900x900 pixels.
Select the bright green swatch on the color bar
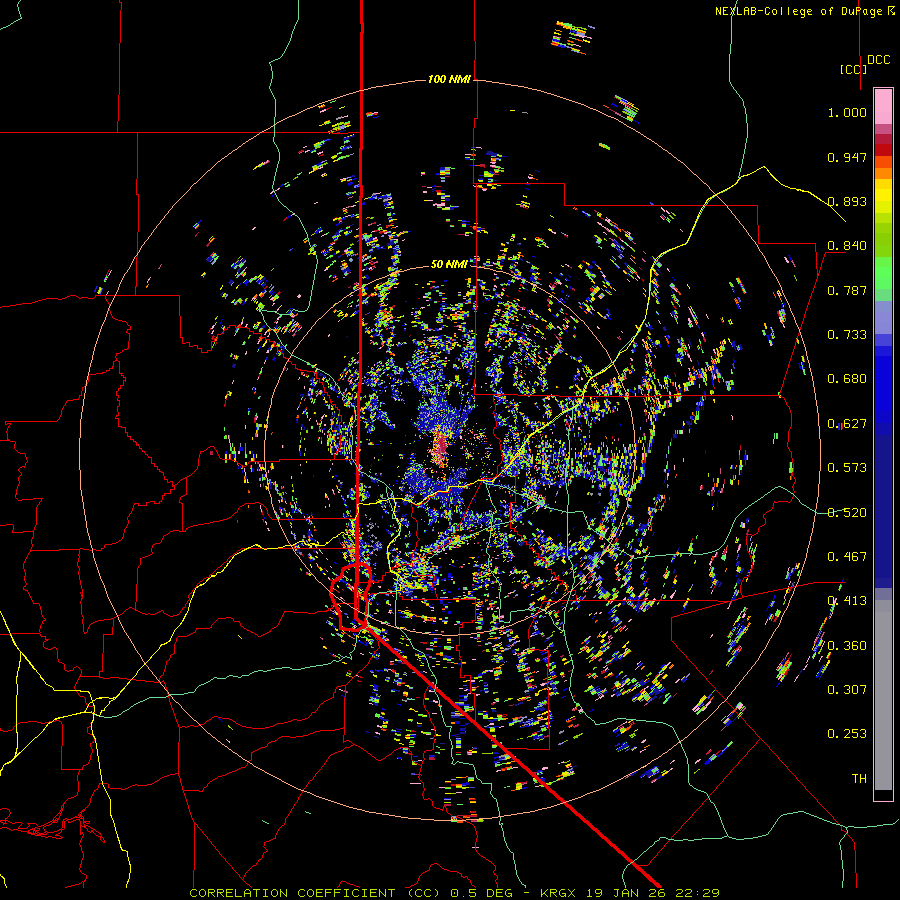coord(883,273)
